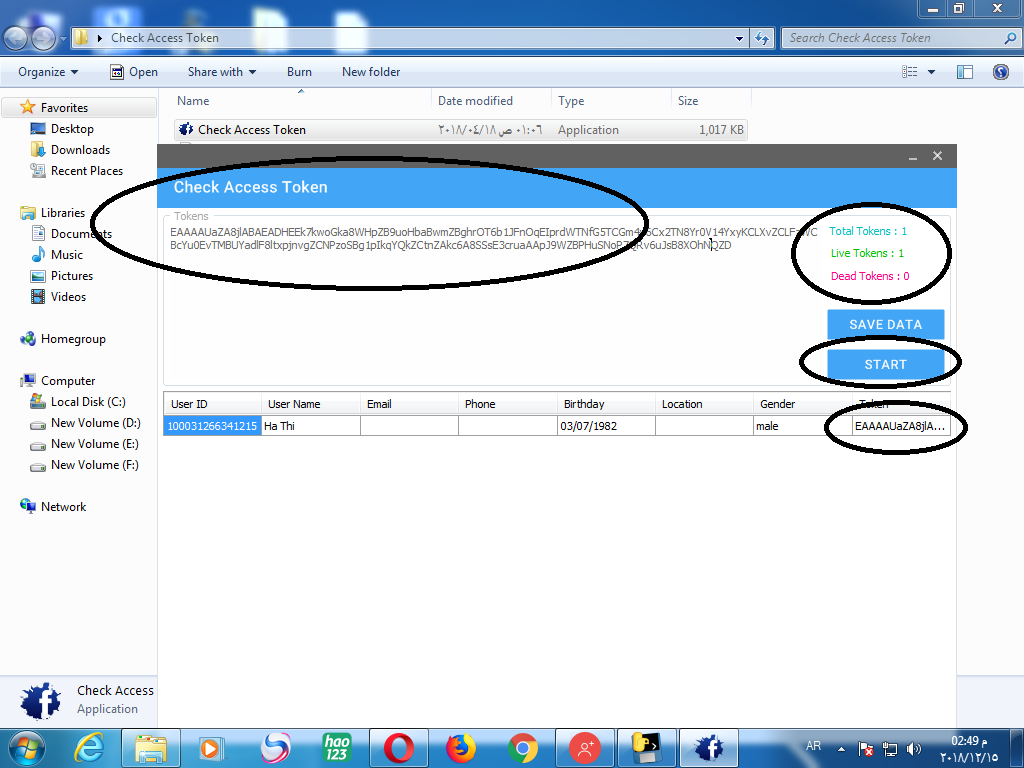1024x768 pixels.
Task: Click the volume speaker tray icon
Action: pyautogui.click(x=914, y=749)
